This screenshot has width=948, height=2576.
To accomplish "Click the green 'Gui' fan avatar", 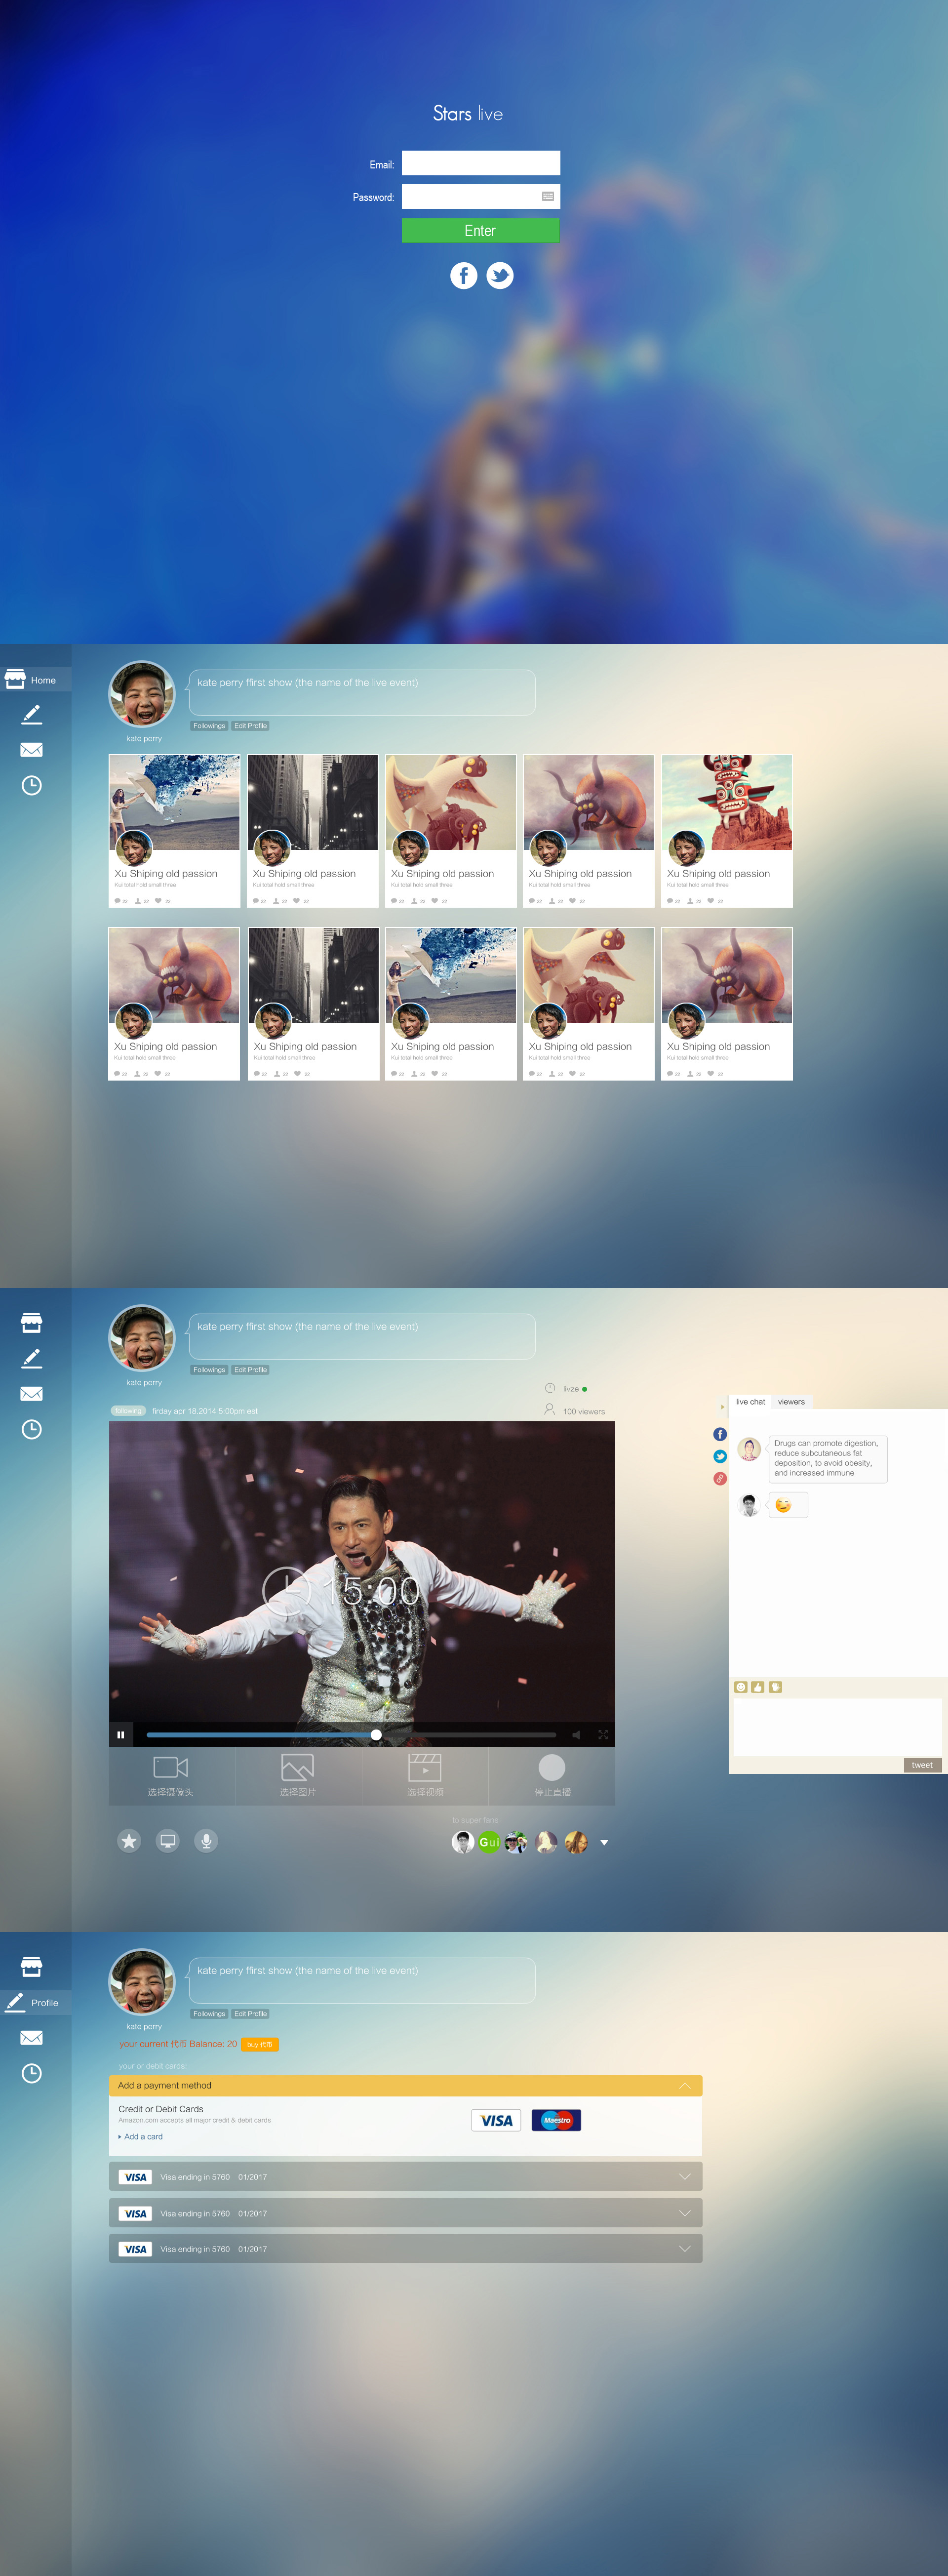I will (489, 1842).
